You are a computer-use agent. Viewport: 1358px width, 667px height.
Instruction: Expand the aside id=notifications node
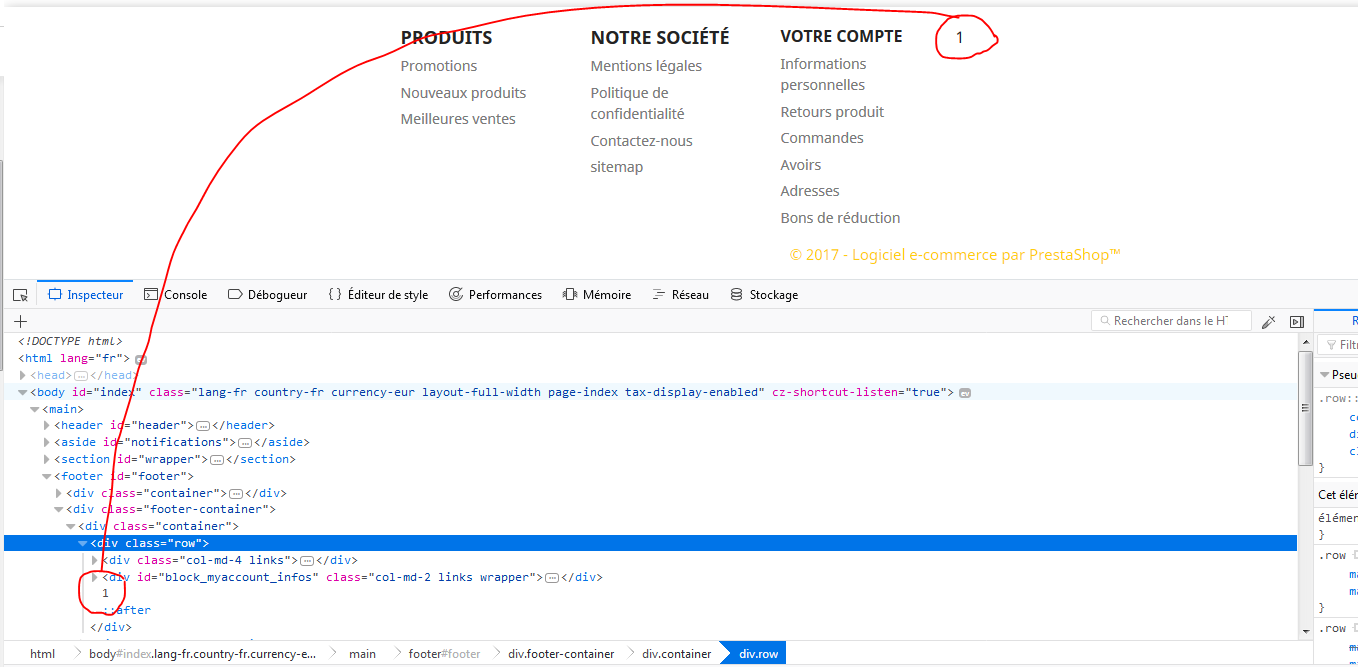[x=47, y=442]
